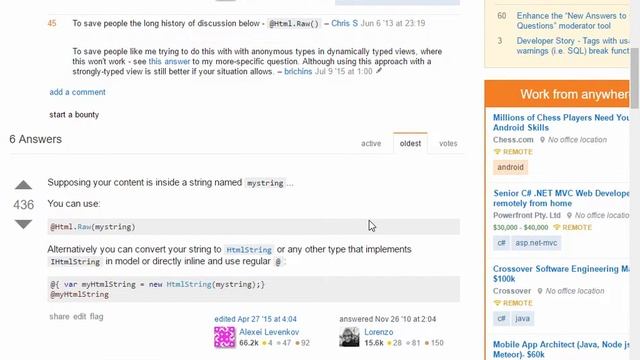The width and height of the screenshot is (640, 360).
Task: Downvote the answer with 436 votes
Action: [23, 224]
